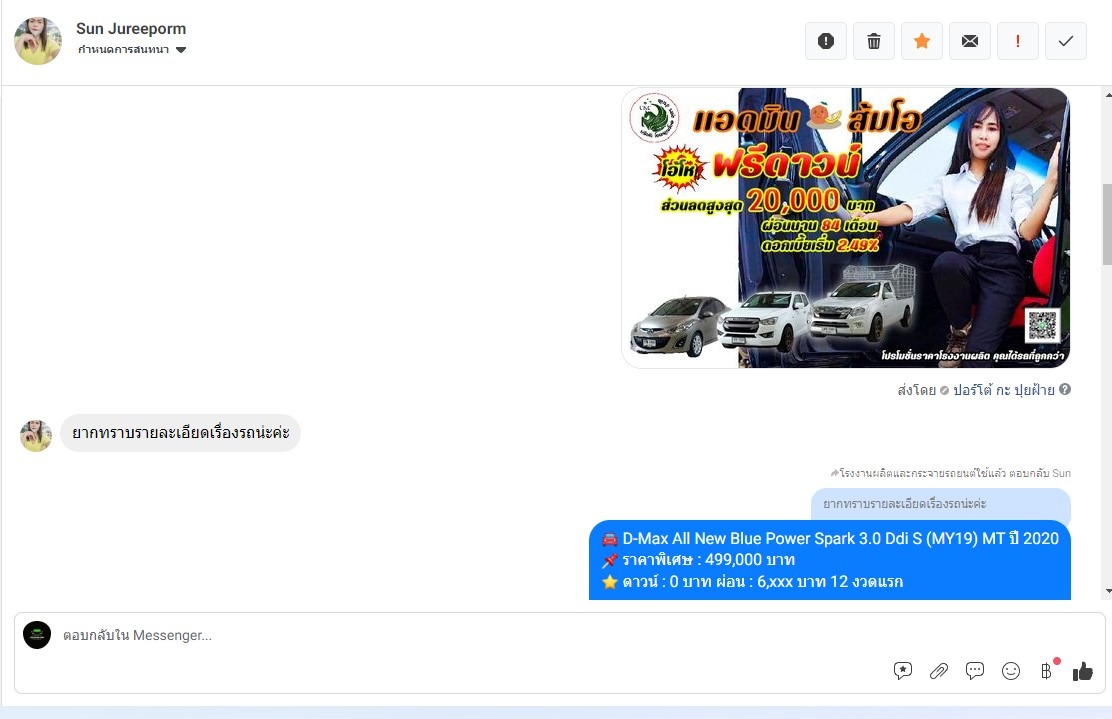Image resolution: width=1112 pixels, height=719 pixels.
Task: Mark conversation done with checkmark icon
Action: coord(1066,41)
